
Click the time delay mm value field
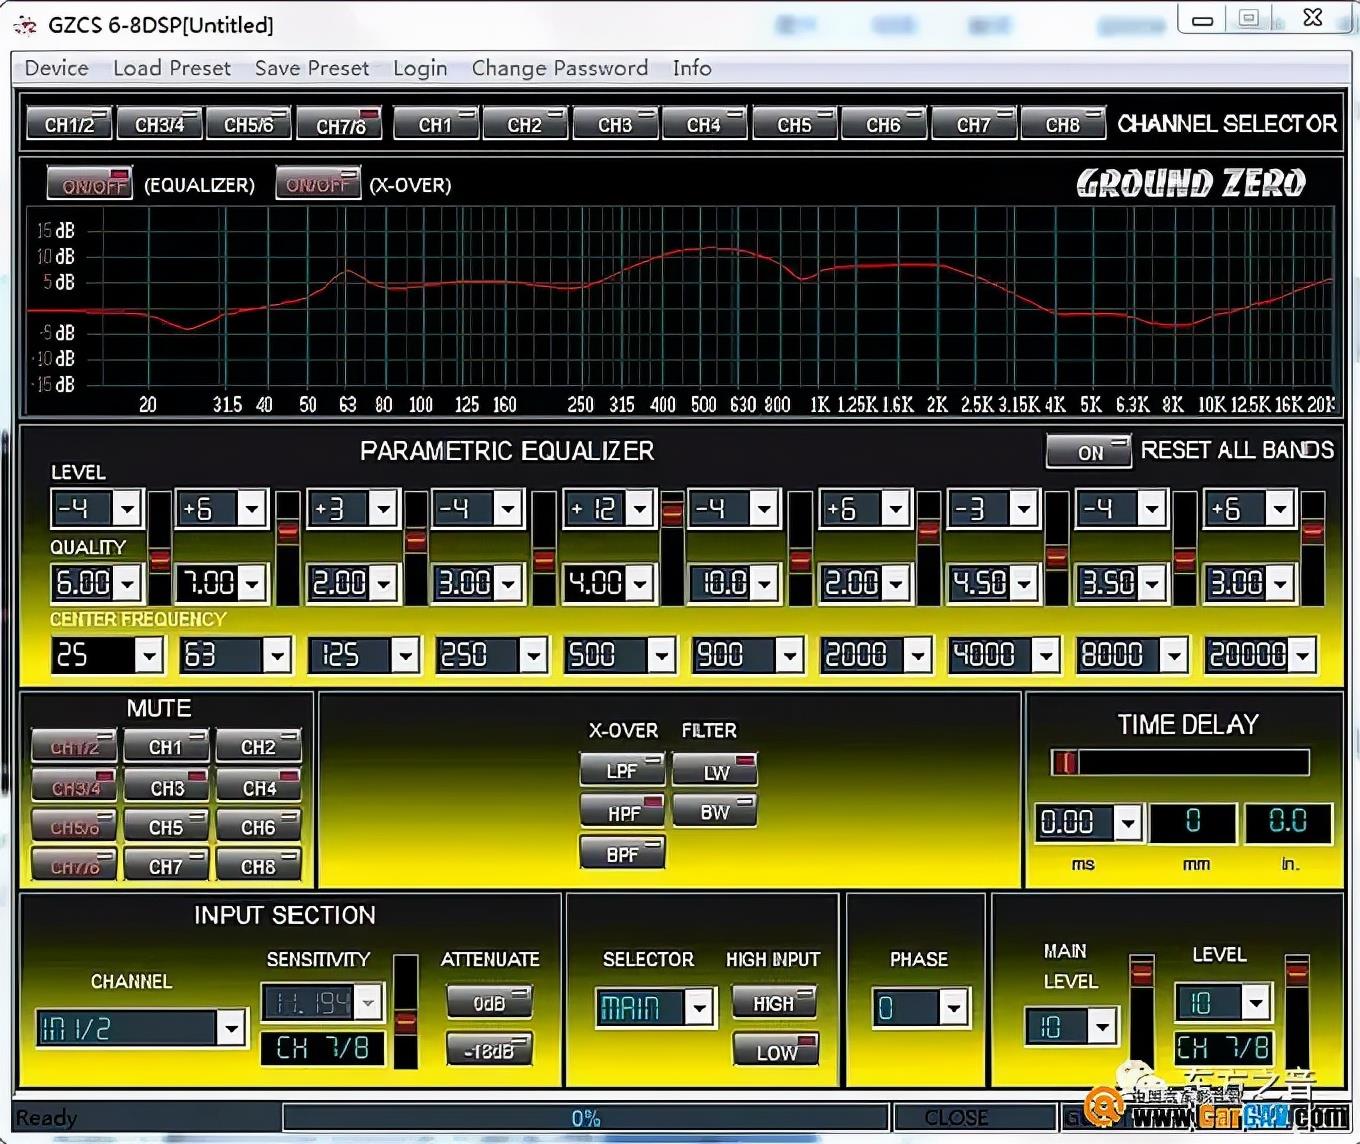point(1193,822)
